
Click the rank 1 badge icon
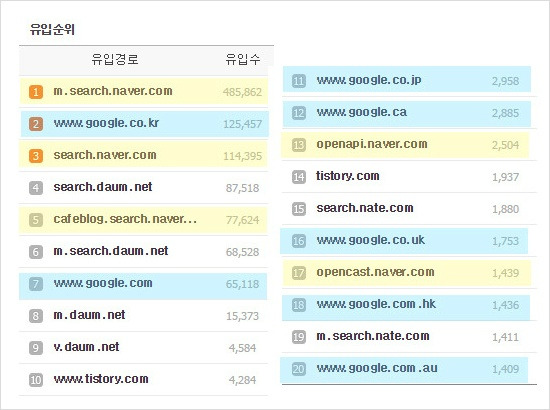36,92
